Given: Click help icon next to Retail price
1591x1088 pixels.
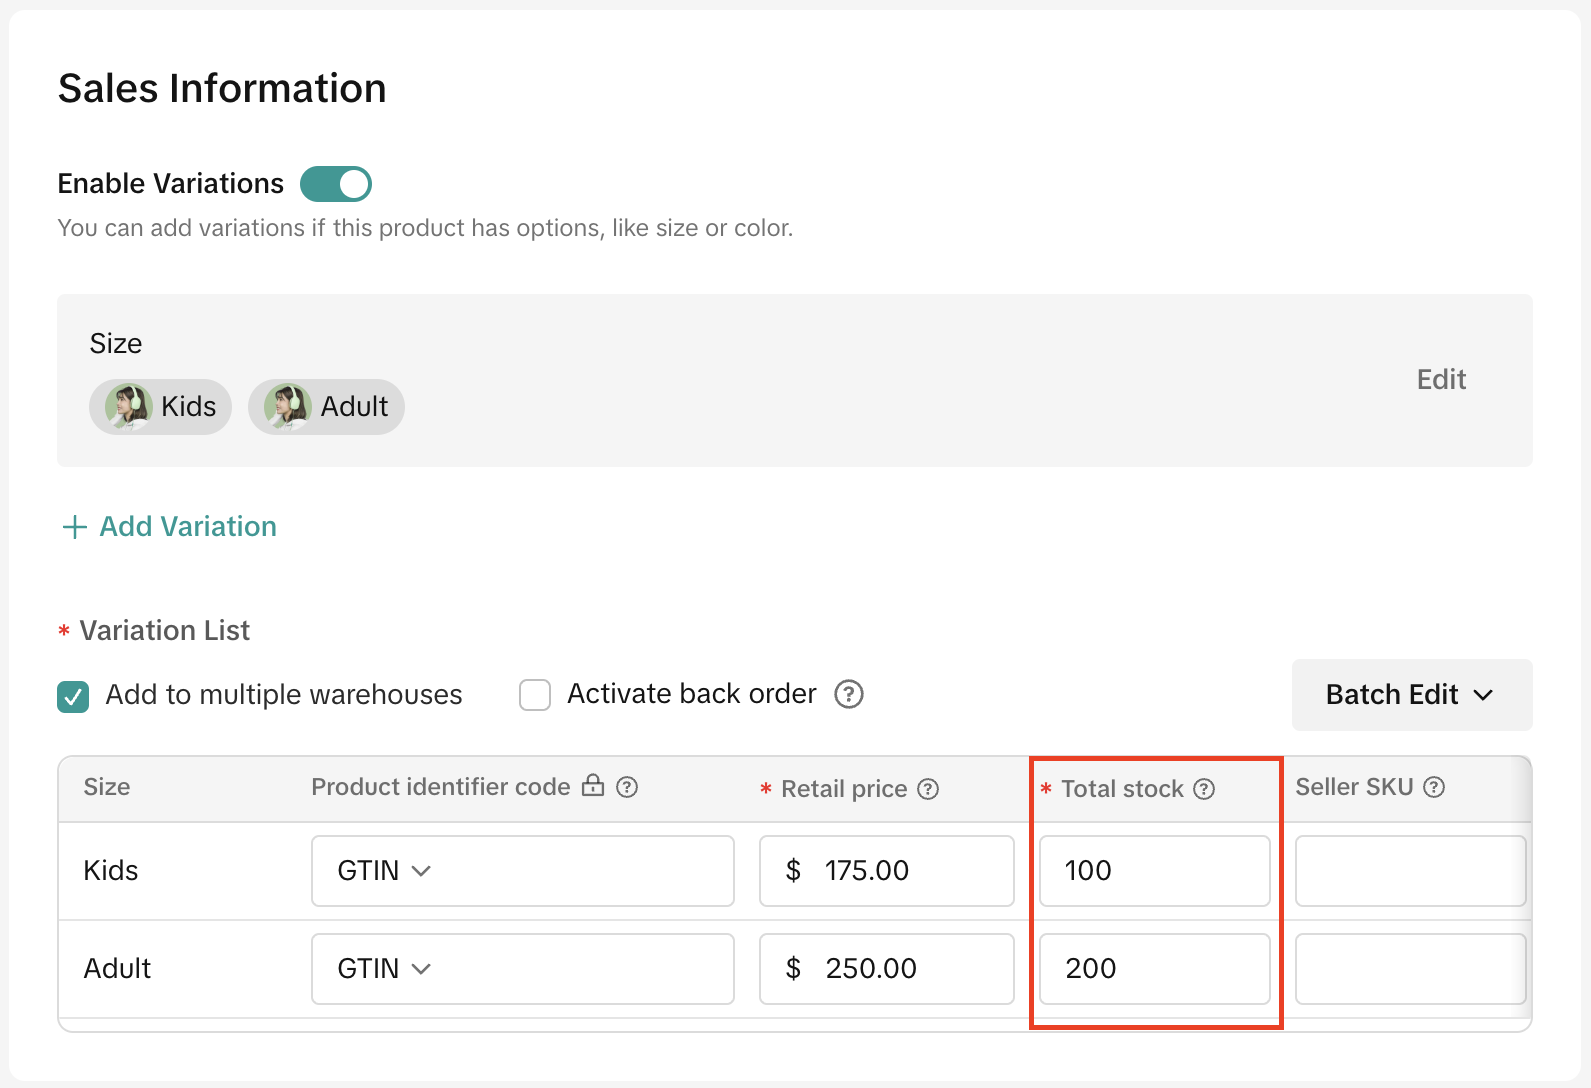Looking at the screenshot, I should tap(928, 789).
